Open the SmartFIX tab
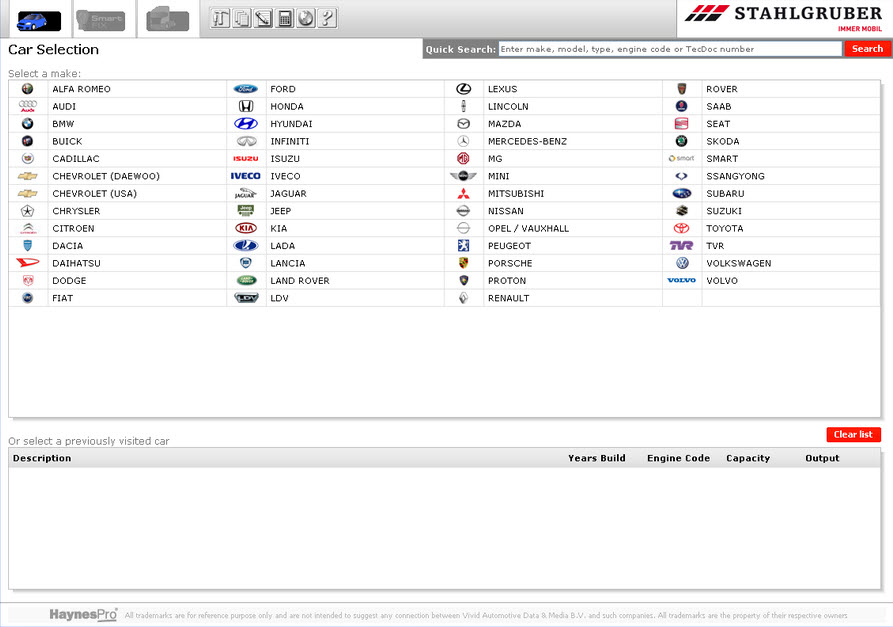Viewport: 893px width, 627px height. (x=101, y=21)
